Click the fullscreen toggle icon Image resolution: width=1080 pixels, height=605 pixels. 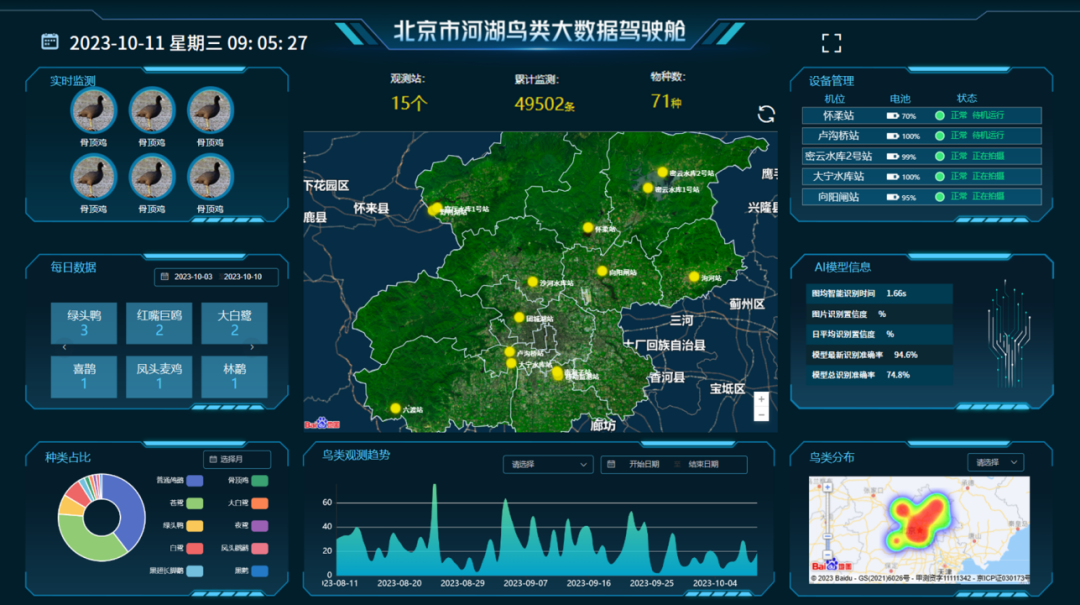point(831,43)
